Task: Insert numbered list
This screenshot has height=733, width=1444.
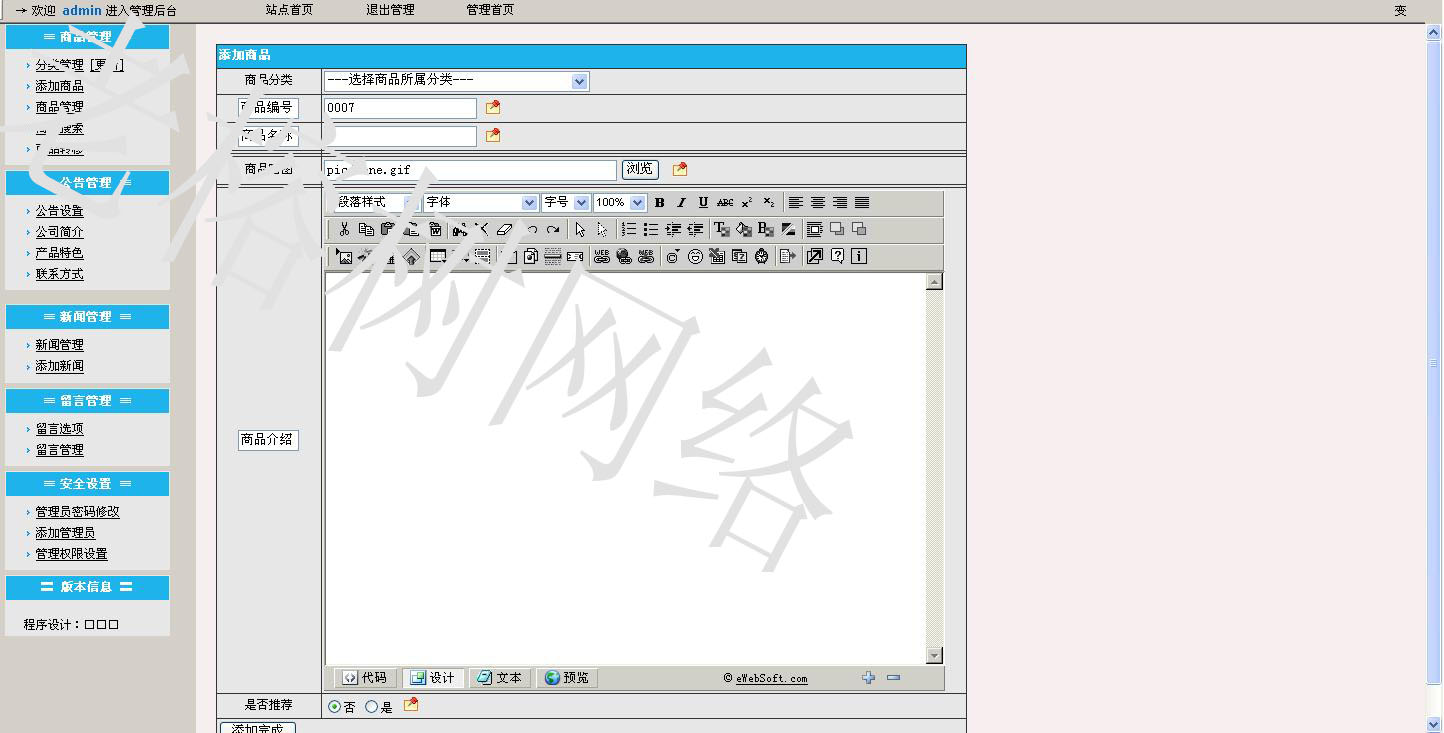Action: [629, 229]
